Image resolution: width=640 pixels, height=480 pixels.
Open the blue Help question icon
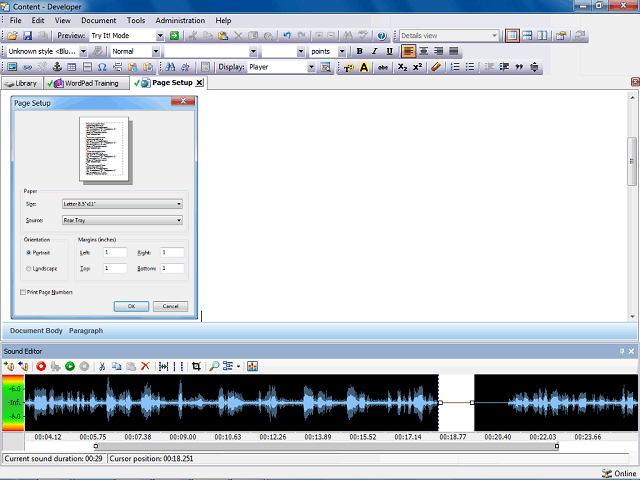[382, 36]
